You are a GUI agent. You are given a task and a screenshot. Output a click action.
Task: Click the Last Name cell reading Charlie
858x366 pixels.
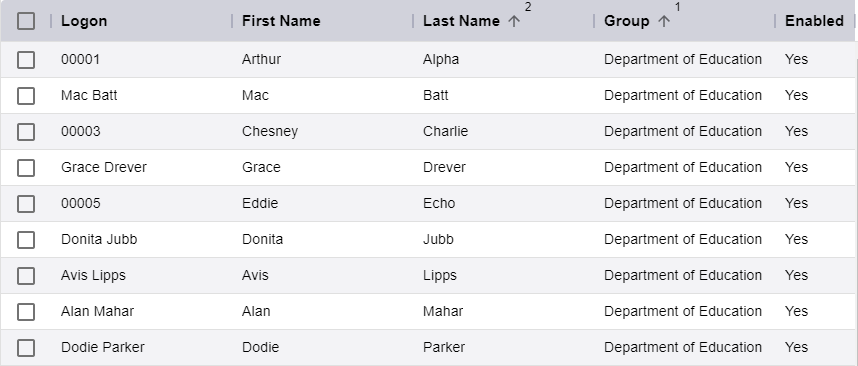445,131
